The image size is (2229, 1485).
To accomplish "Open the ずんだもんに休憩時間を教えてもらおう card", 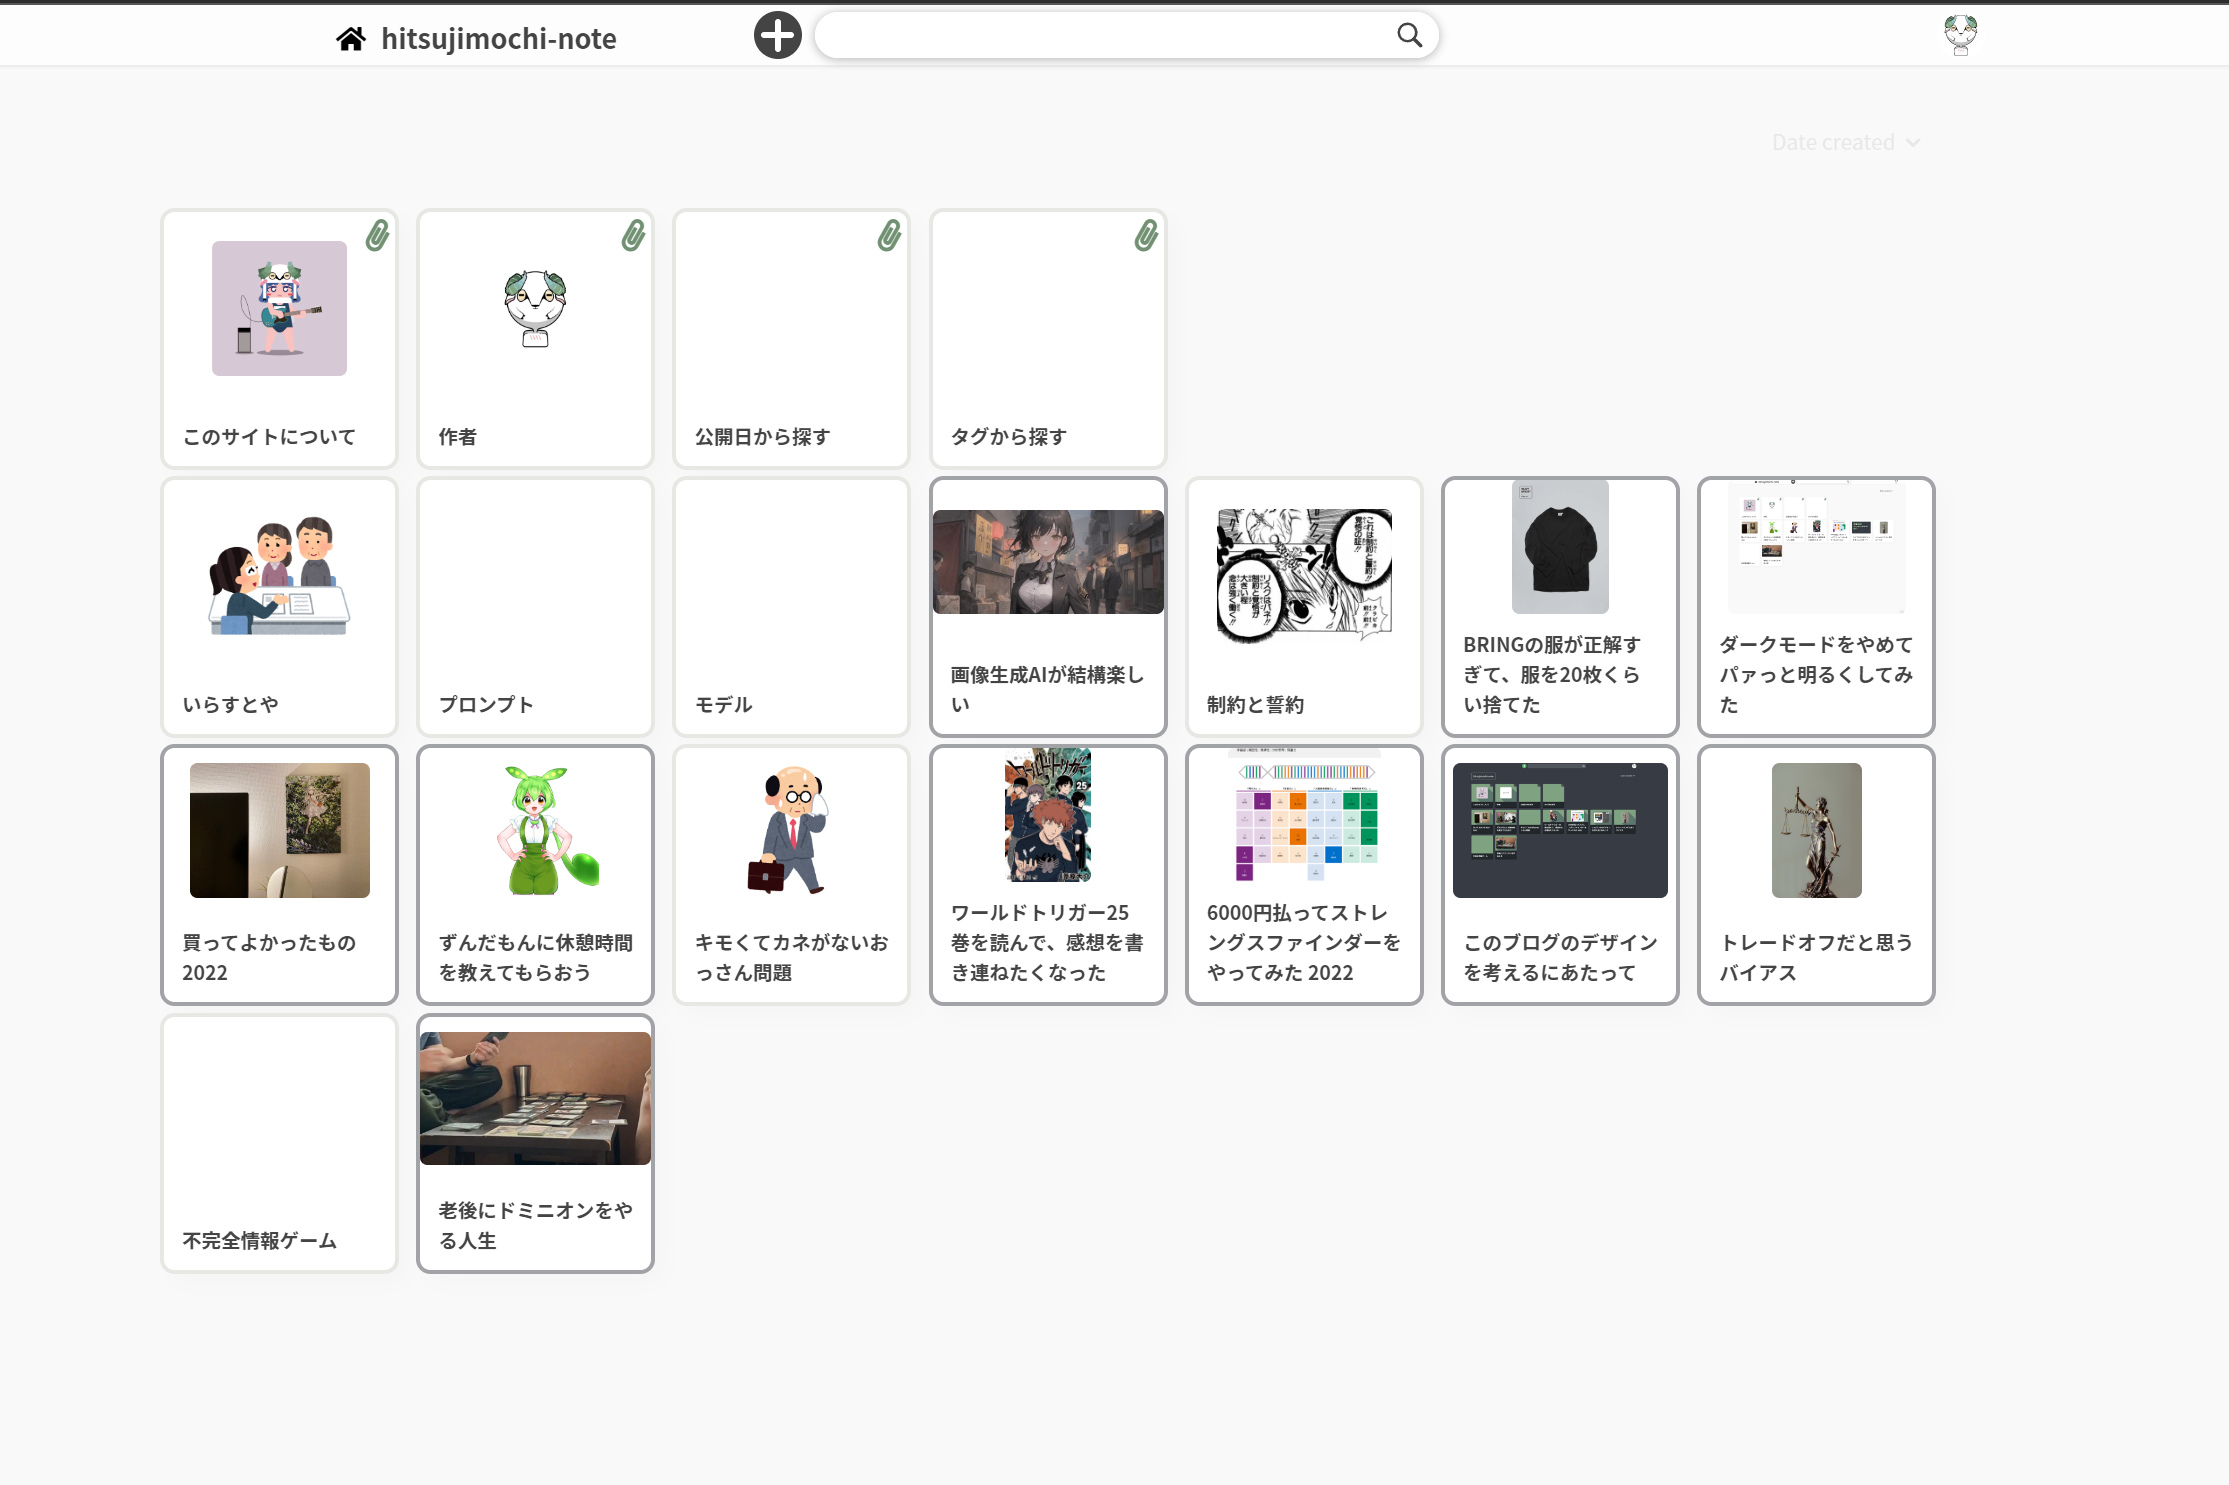I will (x=535, y=875).
